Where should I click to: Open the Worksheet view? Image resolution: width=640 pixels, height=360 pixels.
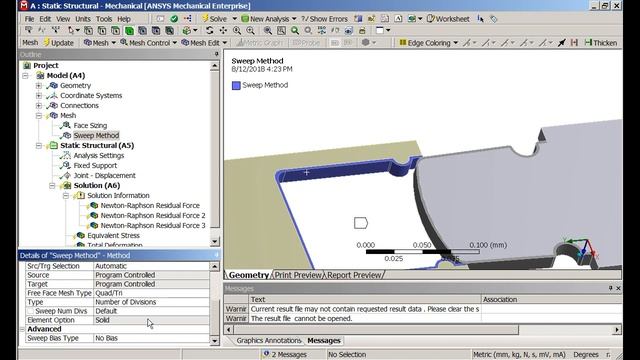[x=448, y=19]
